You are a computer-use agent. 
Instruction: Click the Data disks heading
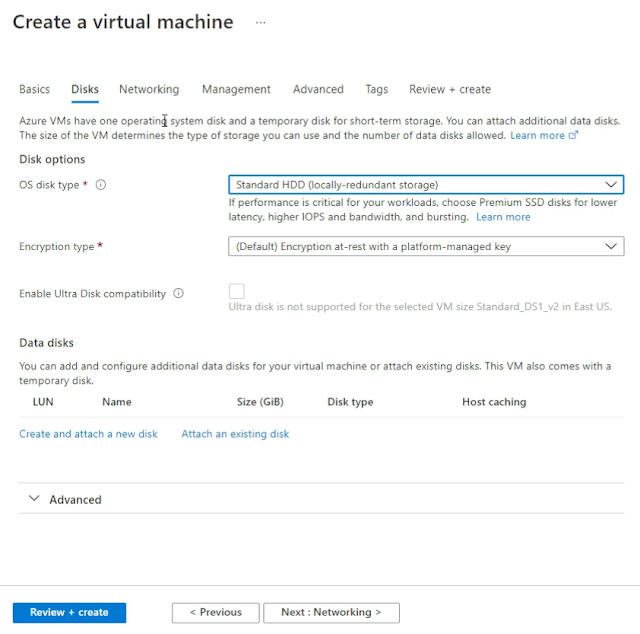47,343
